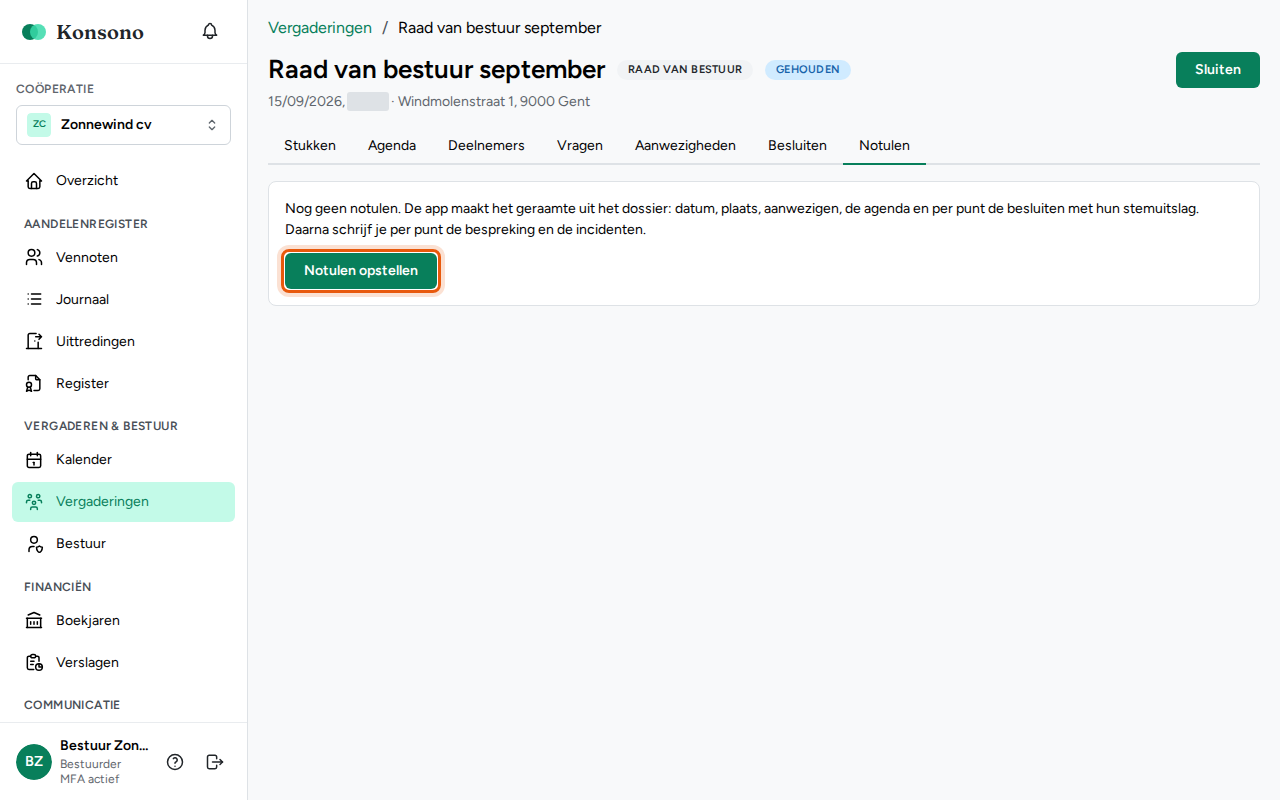1280x800 pixels.
Task: Select the Notulen tab
Action: 884,146
